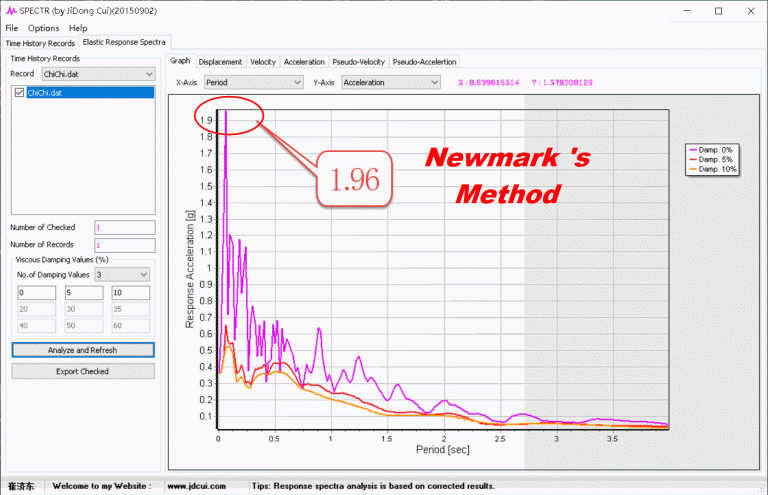Open the No. of Damping Values dropdown
This screenshot has width=768, height=495.
pyautogui.click(x=143, y=274)
